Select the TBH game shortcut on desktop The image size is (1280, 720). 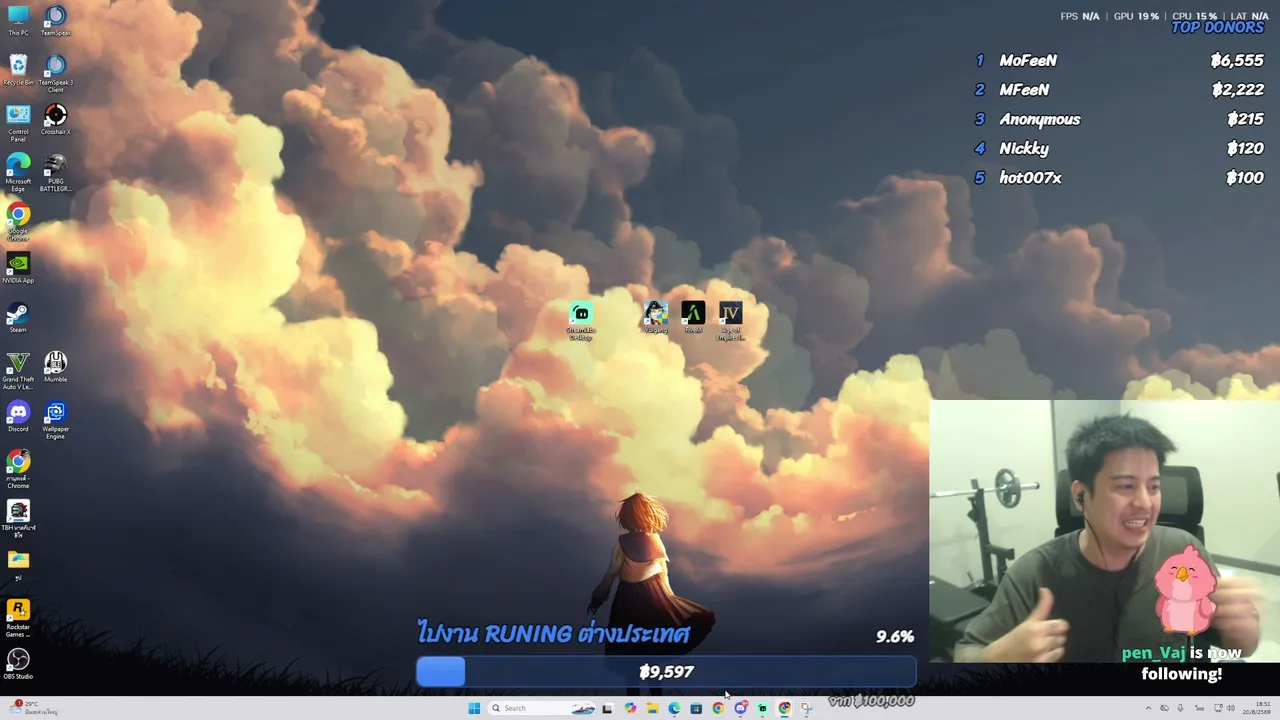click(x=18, y=518)
